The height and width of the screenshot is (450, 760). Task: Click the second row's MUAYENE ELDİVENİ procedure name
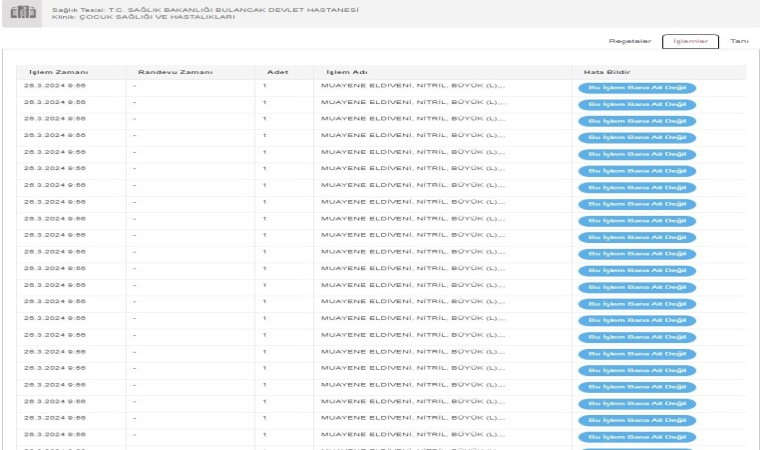click(x=412, y=103)
